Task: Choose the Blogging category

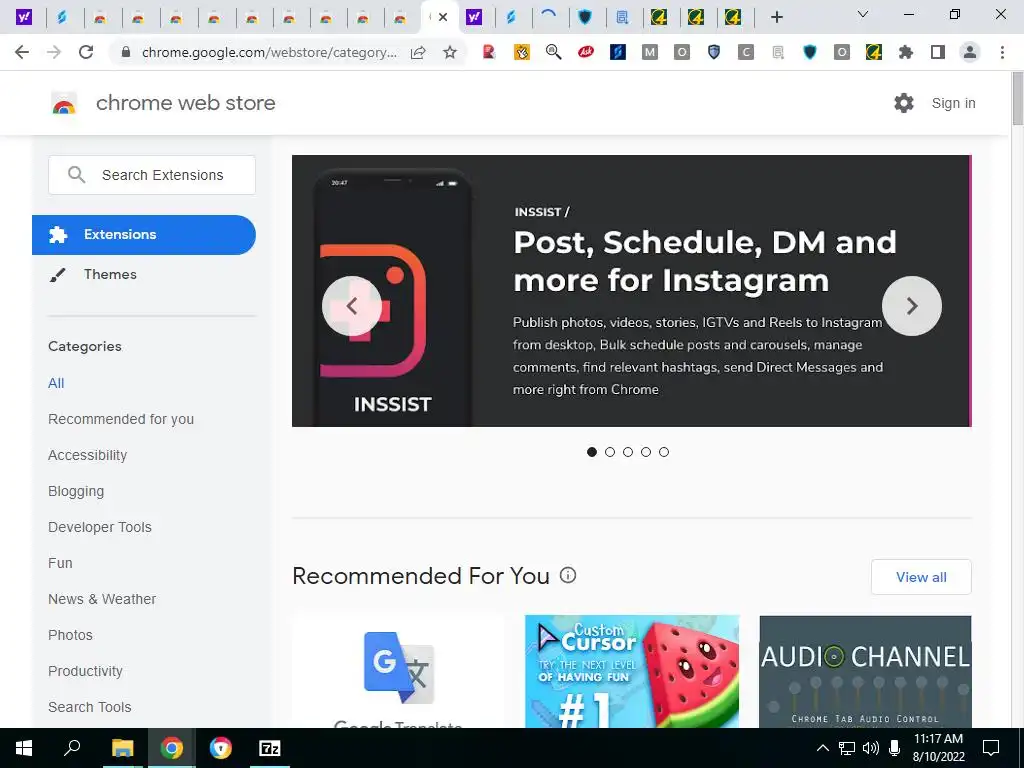Action: point(76,491)
